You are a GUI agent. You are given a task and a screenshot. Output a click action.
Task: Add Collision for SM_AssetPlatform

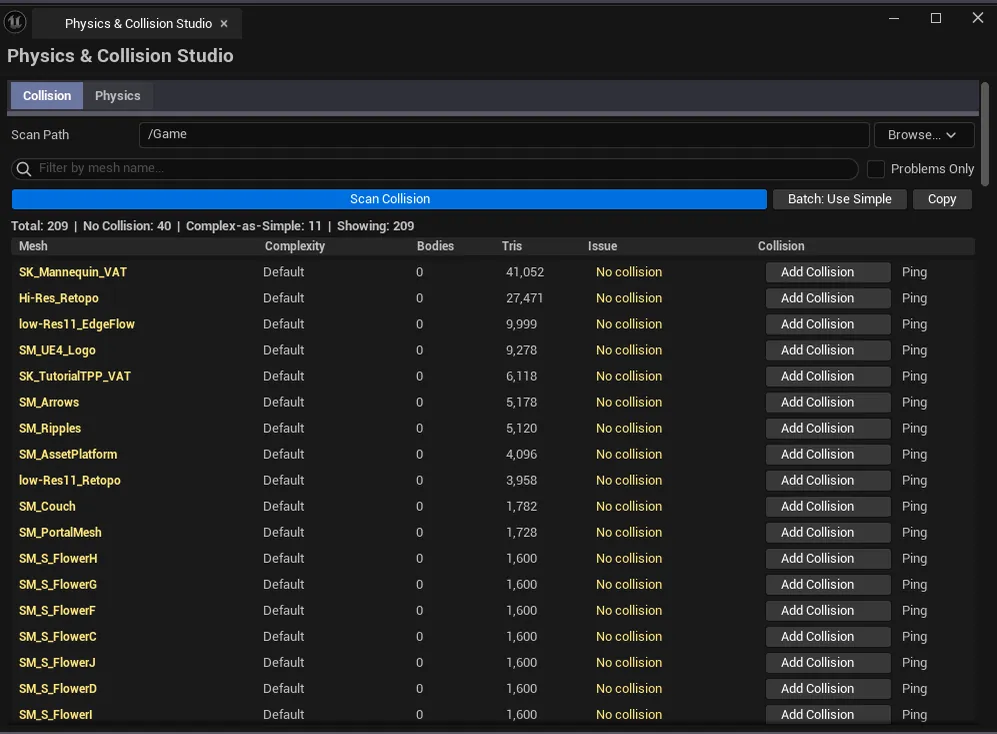click(x=828, y=455)
